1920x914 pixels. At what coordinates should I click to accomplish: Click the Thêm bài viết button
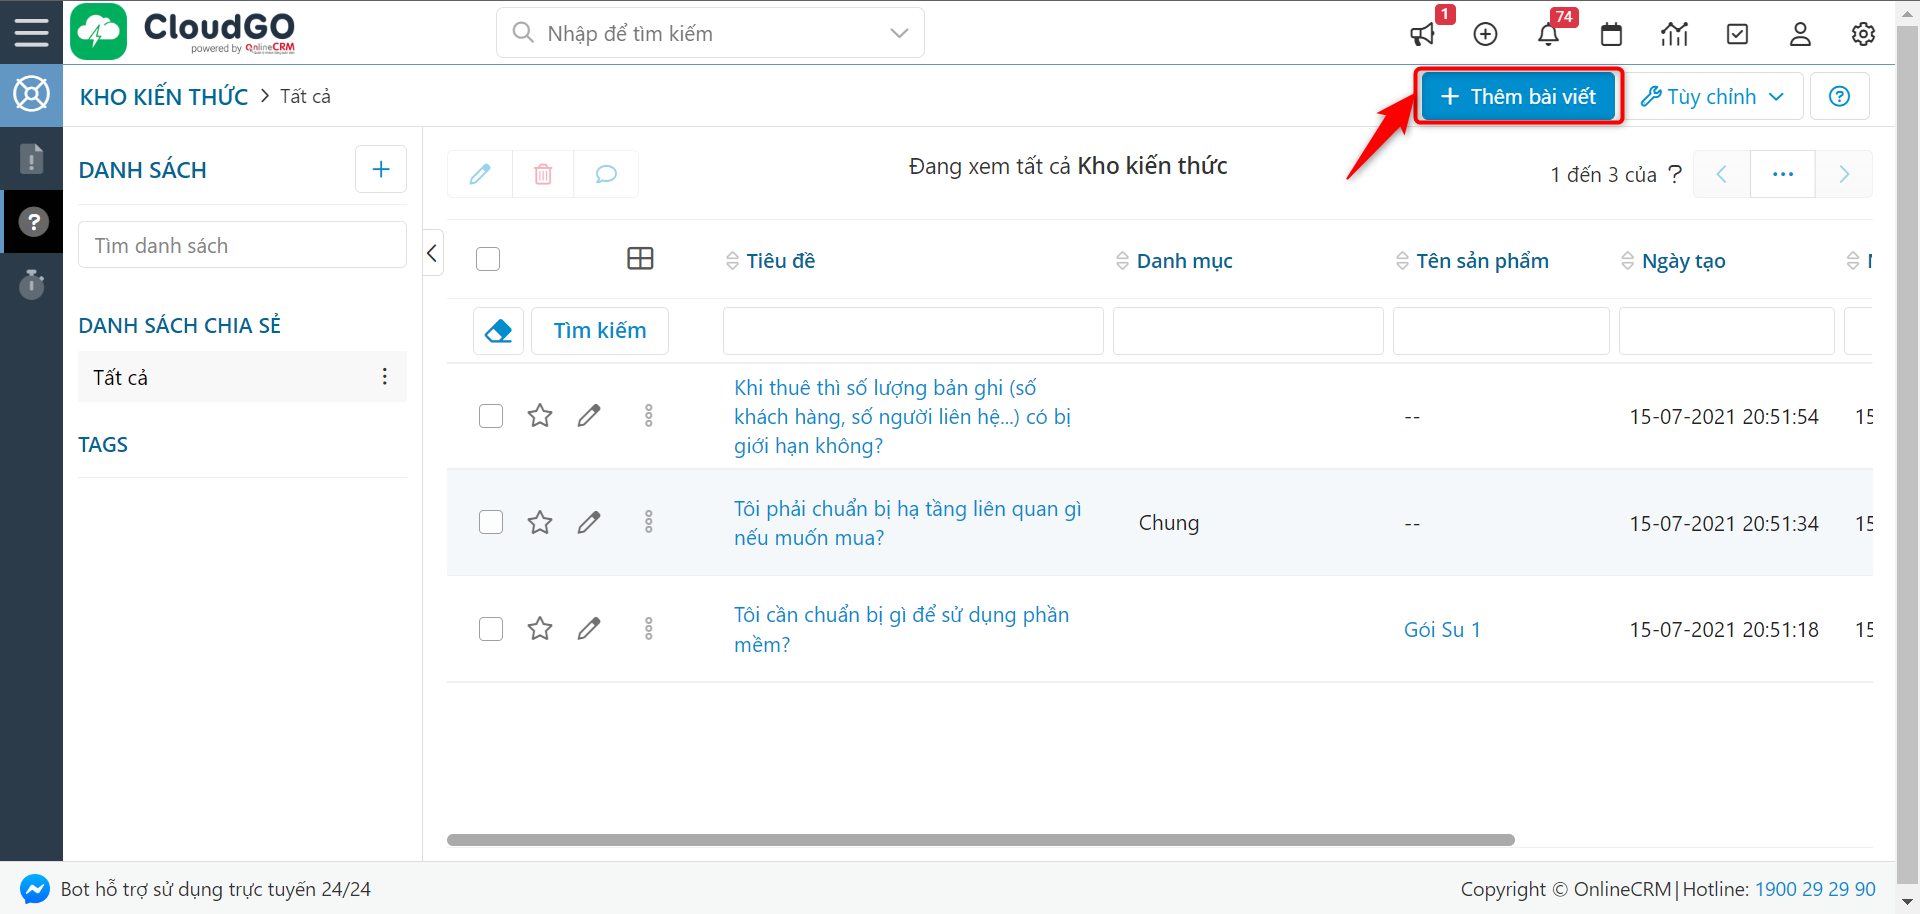point(1517,96)
